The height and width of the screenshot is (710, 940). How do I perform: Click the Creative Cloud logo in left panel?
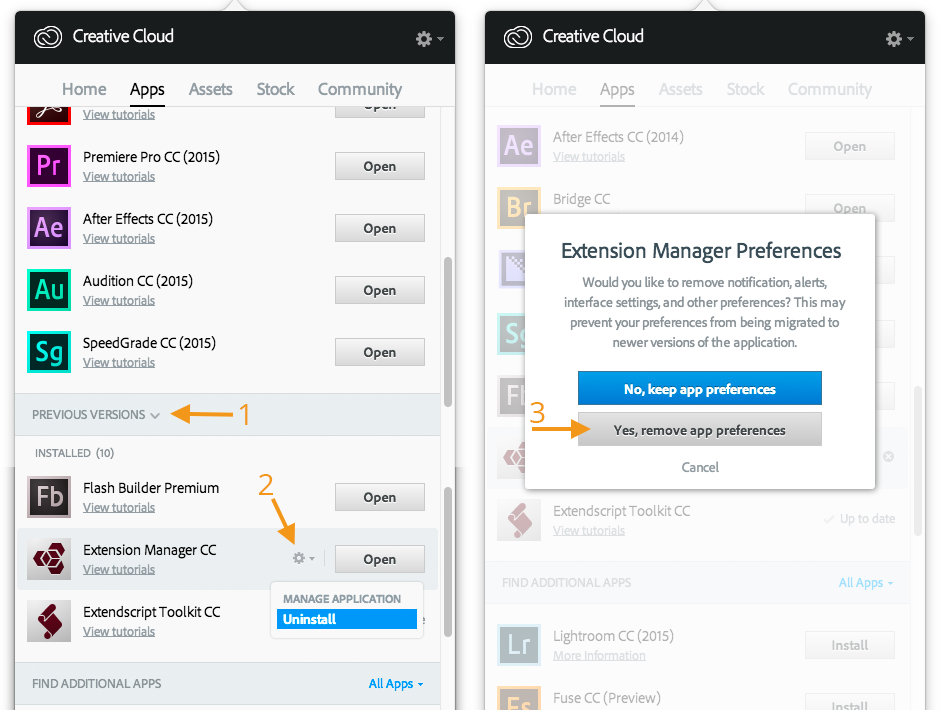coord(48,37)
